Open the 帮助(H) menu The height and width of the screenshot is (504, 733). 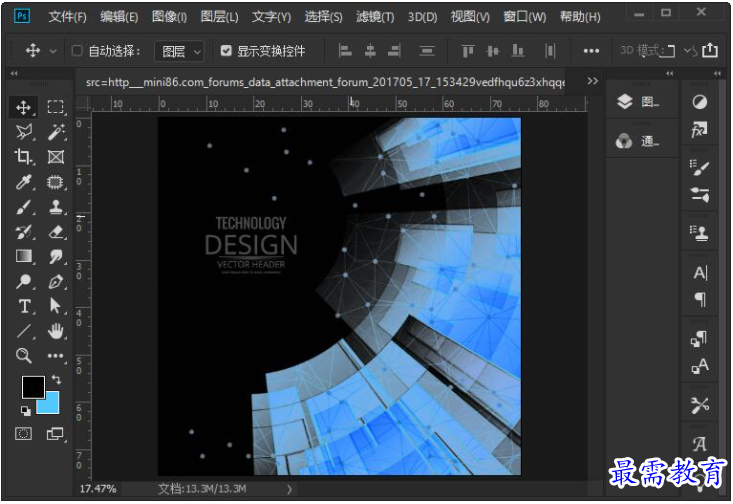point(580,17)
